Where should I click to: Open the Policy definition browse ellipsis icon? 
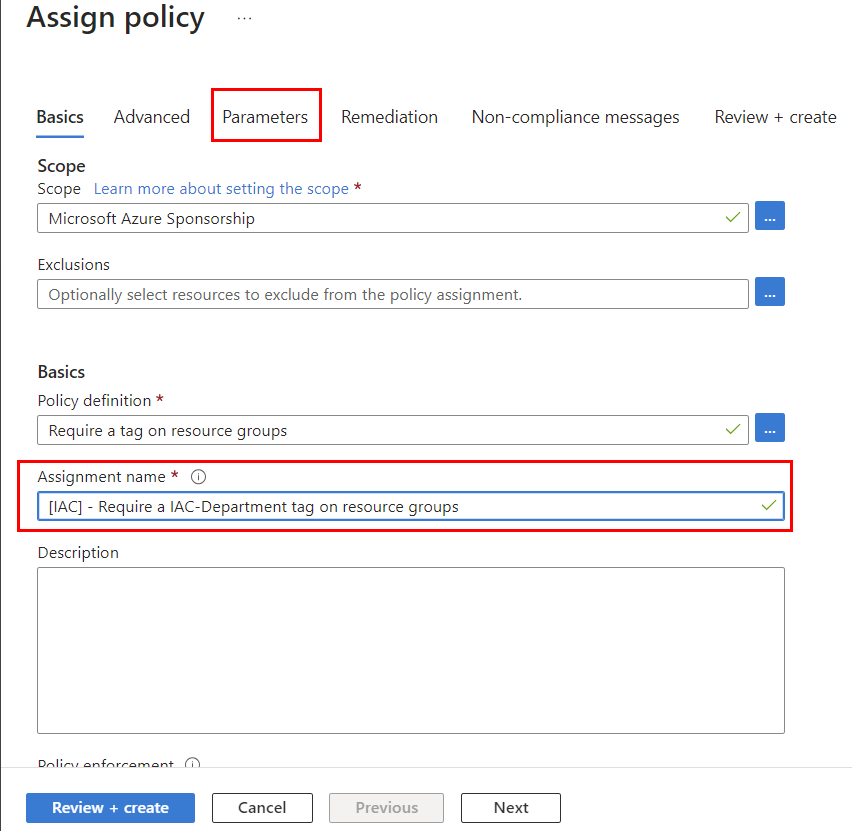click(x=769, y=427)
